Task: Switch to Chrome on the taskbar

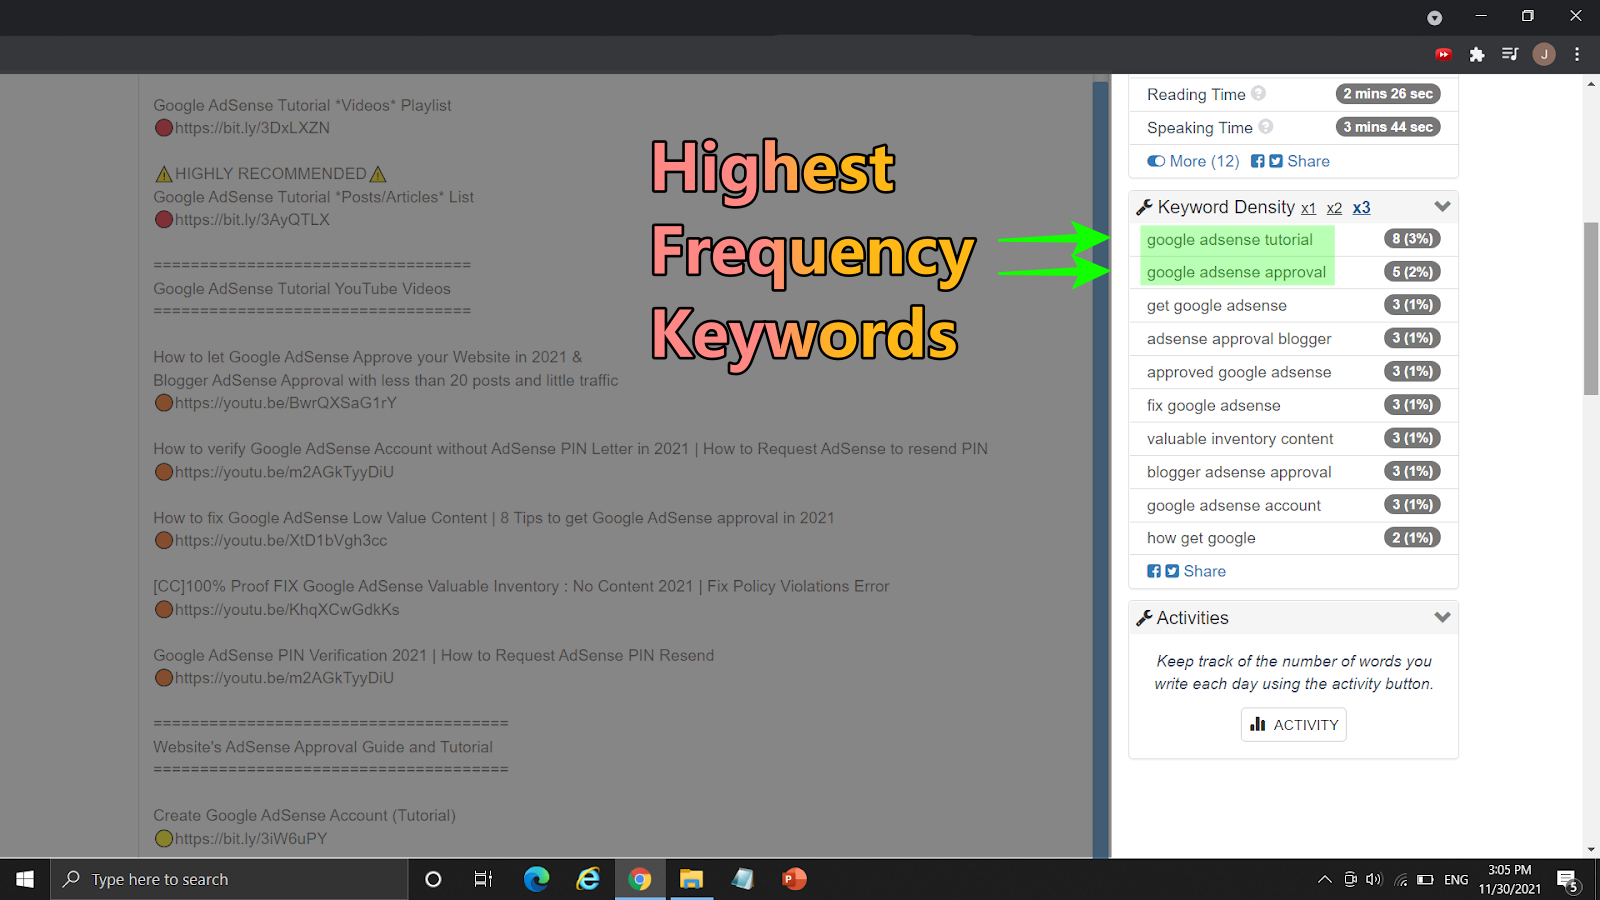Action: (640, 879)
